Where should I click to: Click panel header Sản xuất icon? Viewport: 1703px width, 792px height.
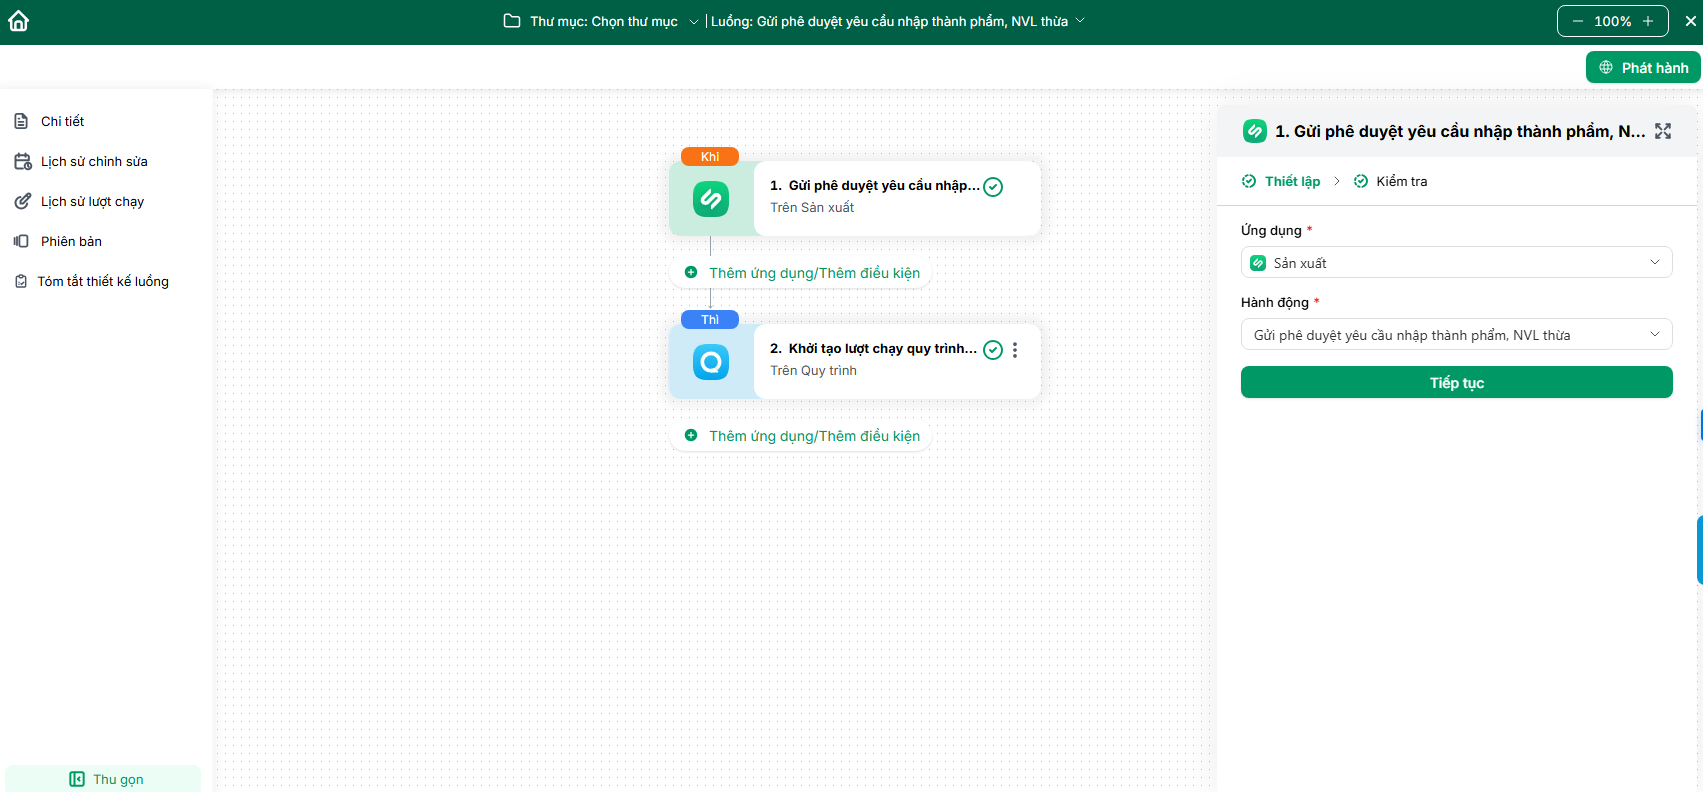pyautogui.click(x=1254, y=131)
